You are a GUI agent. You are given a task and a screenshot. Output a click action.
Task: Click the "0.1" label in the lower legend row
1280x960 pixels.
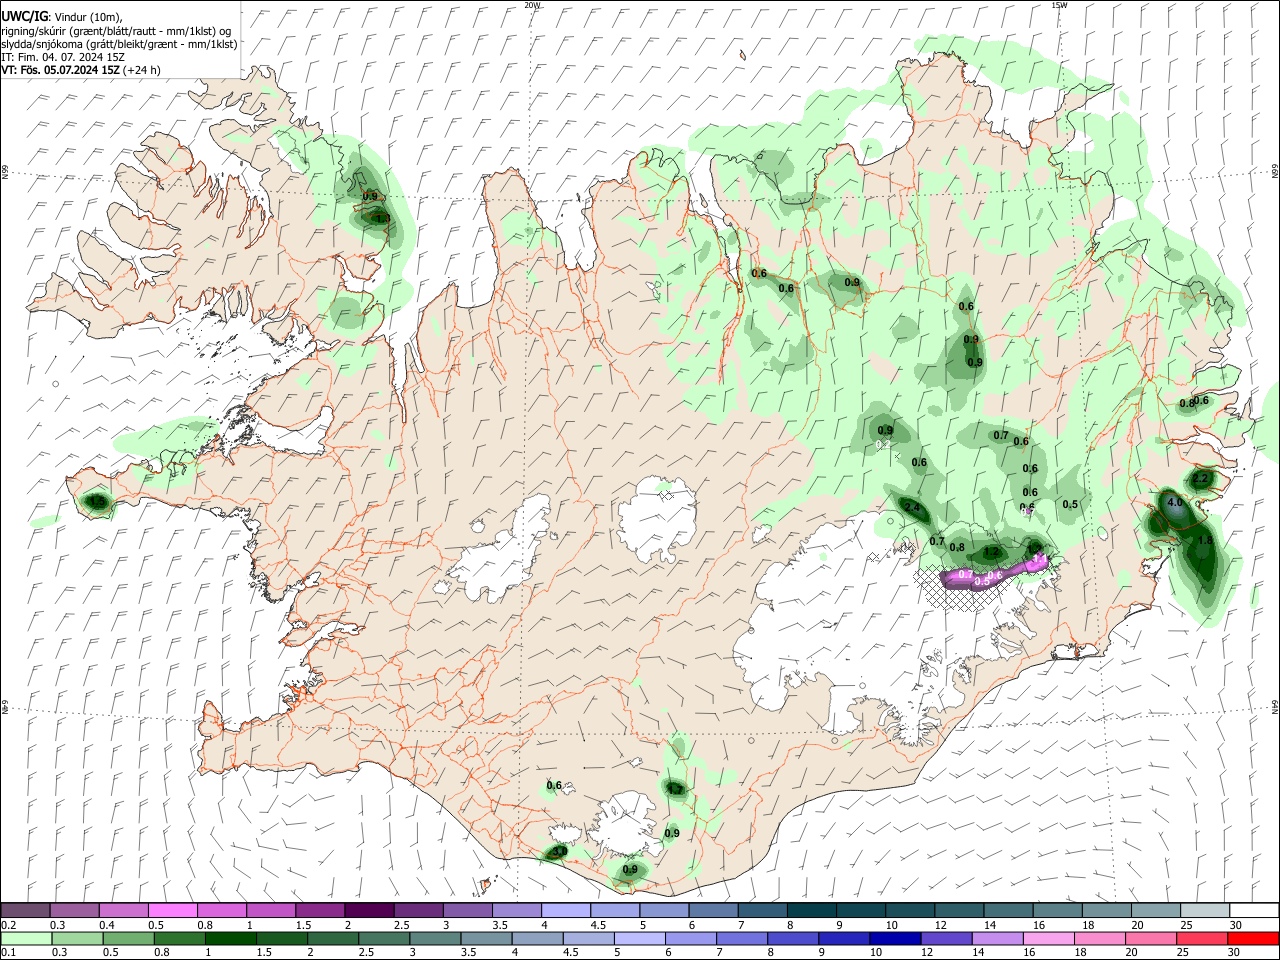pos(9,953)
